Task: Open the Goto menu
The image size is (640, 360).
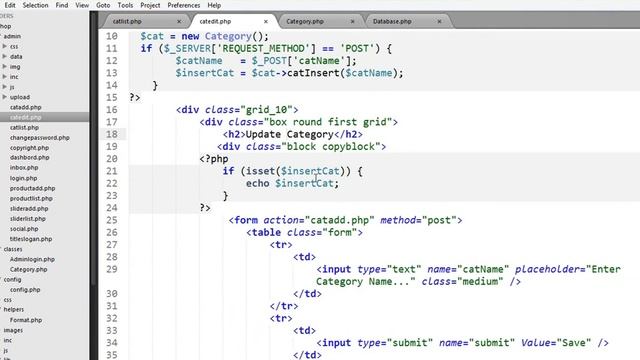Action: click(x=103, y=5)
